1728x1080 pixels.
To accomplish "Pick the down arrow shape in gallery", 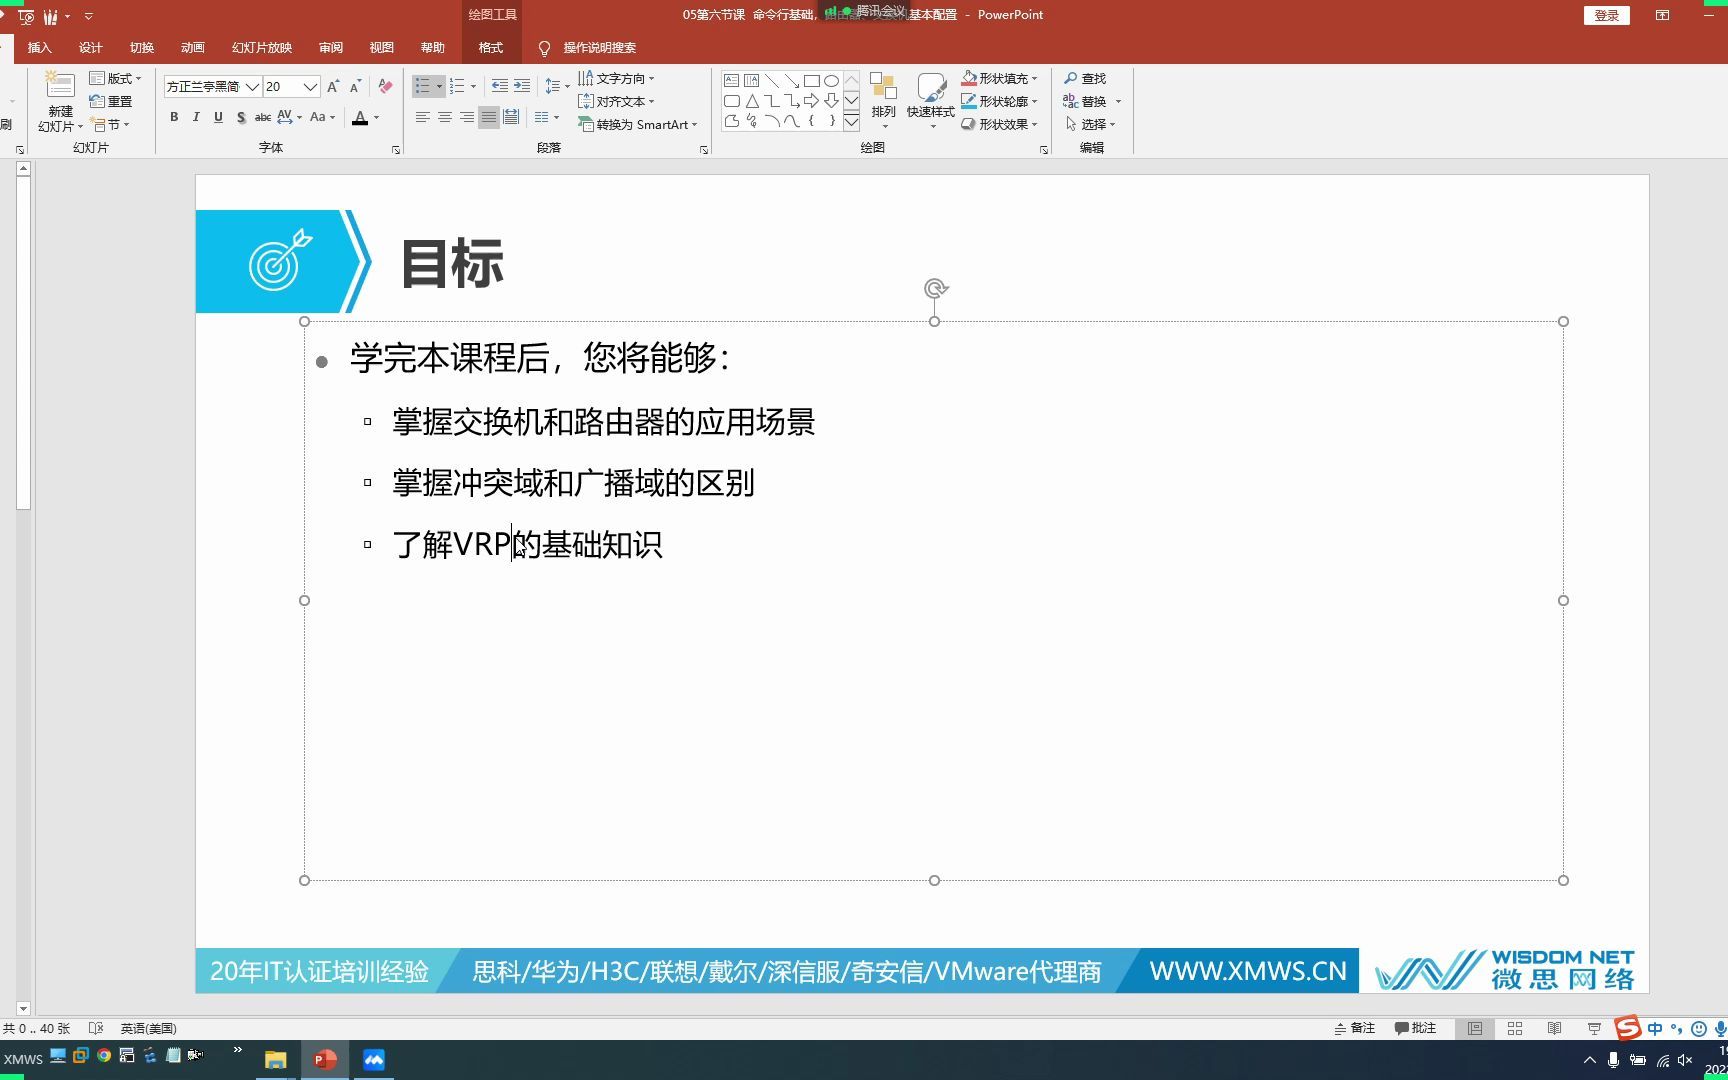I will 831,100.
